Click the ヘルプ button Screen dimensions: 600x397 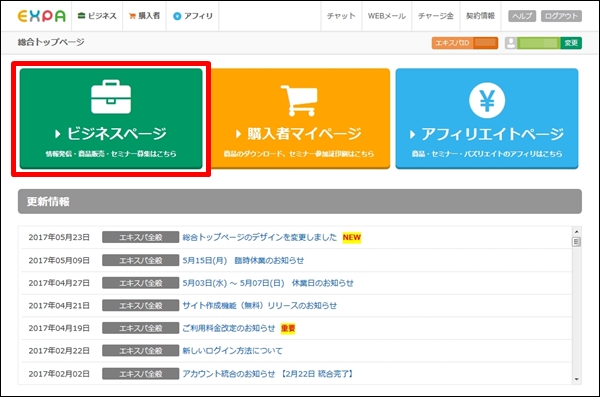[522, 16]
